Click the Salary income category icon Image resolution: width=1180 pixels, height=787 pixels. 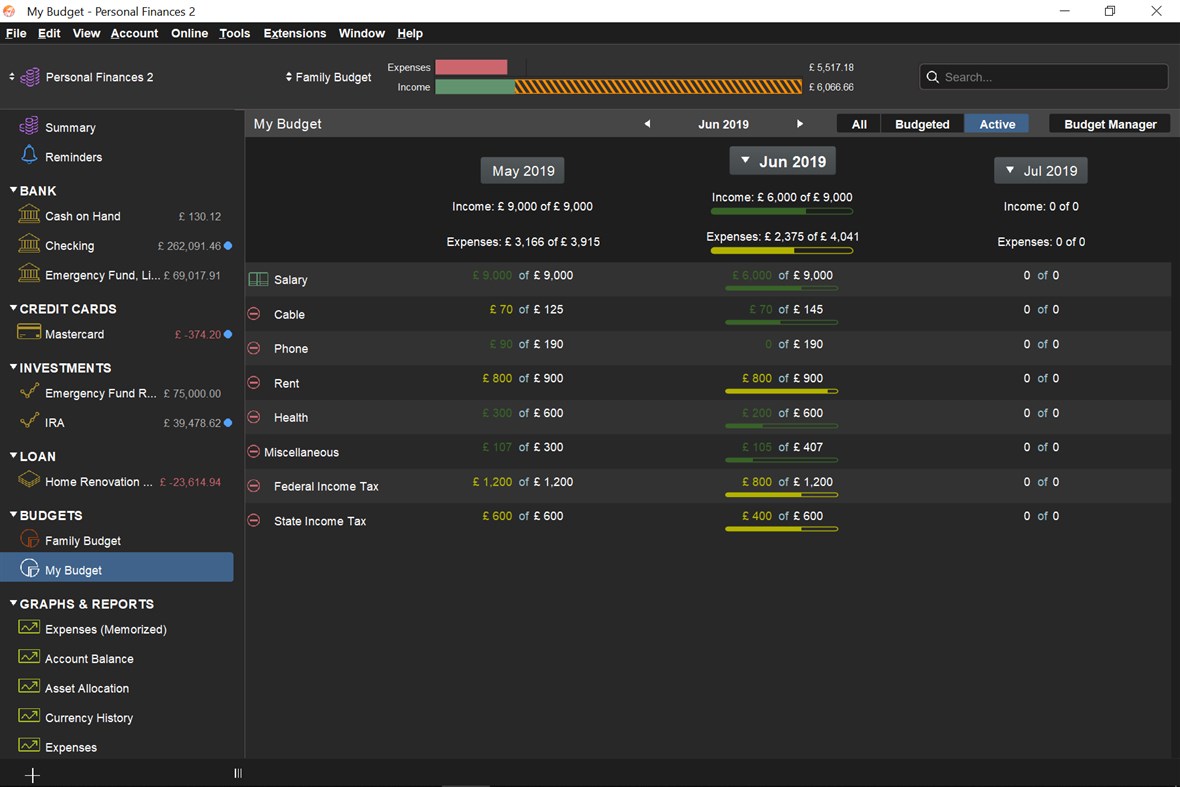point(258,279)
